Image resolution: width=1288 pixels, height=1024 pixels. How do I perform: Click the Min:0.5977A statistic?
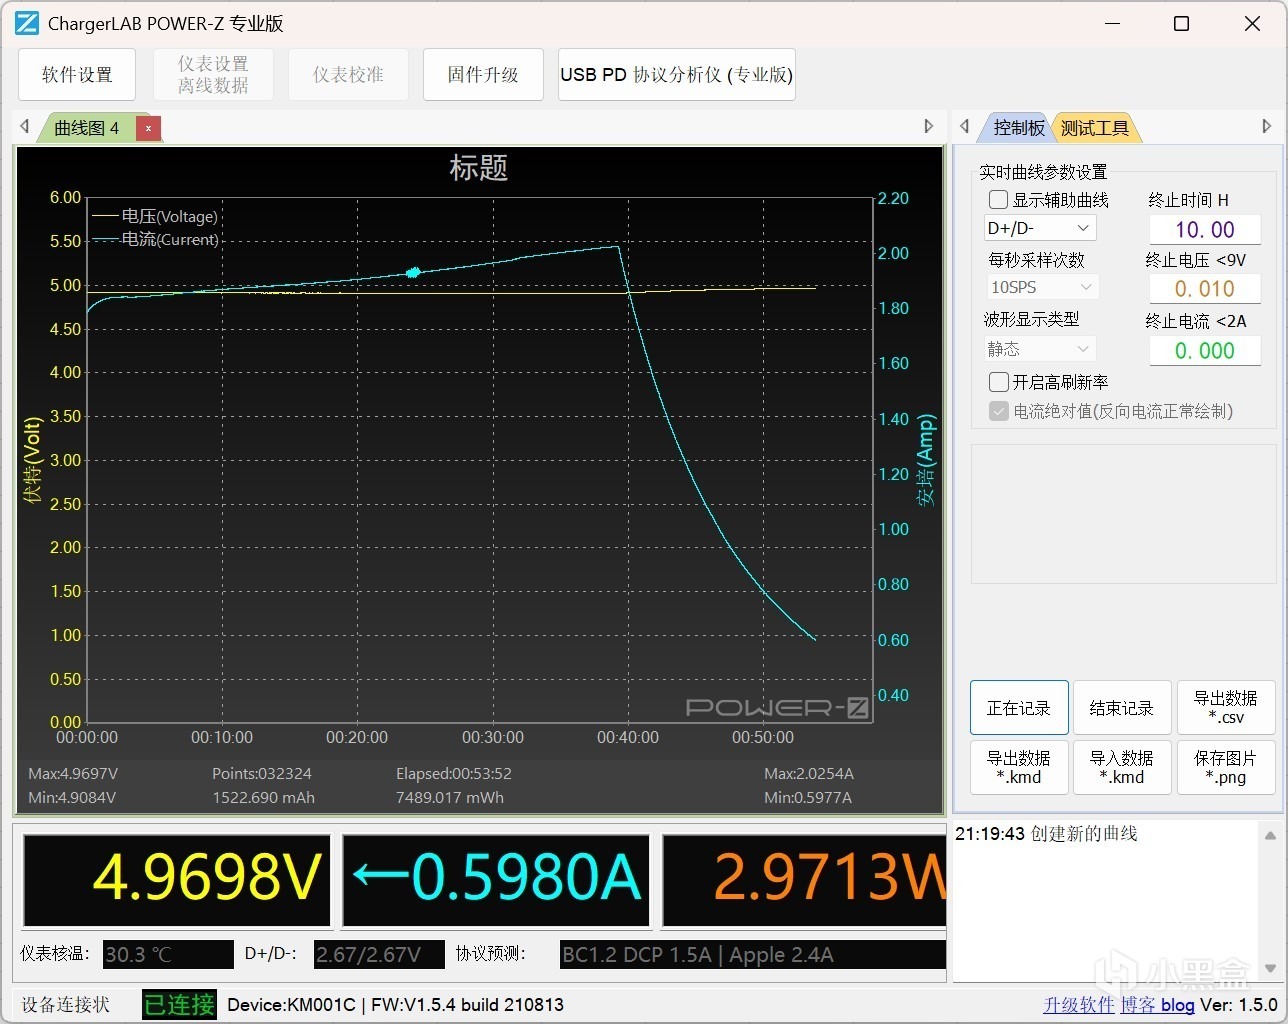pyautogui.click(x=808, y=798)
